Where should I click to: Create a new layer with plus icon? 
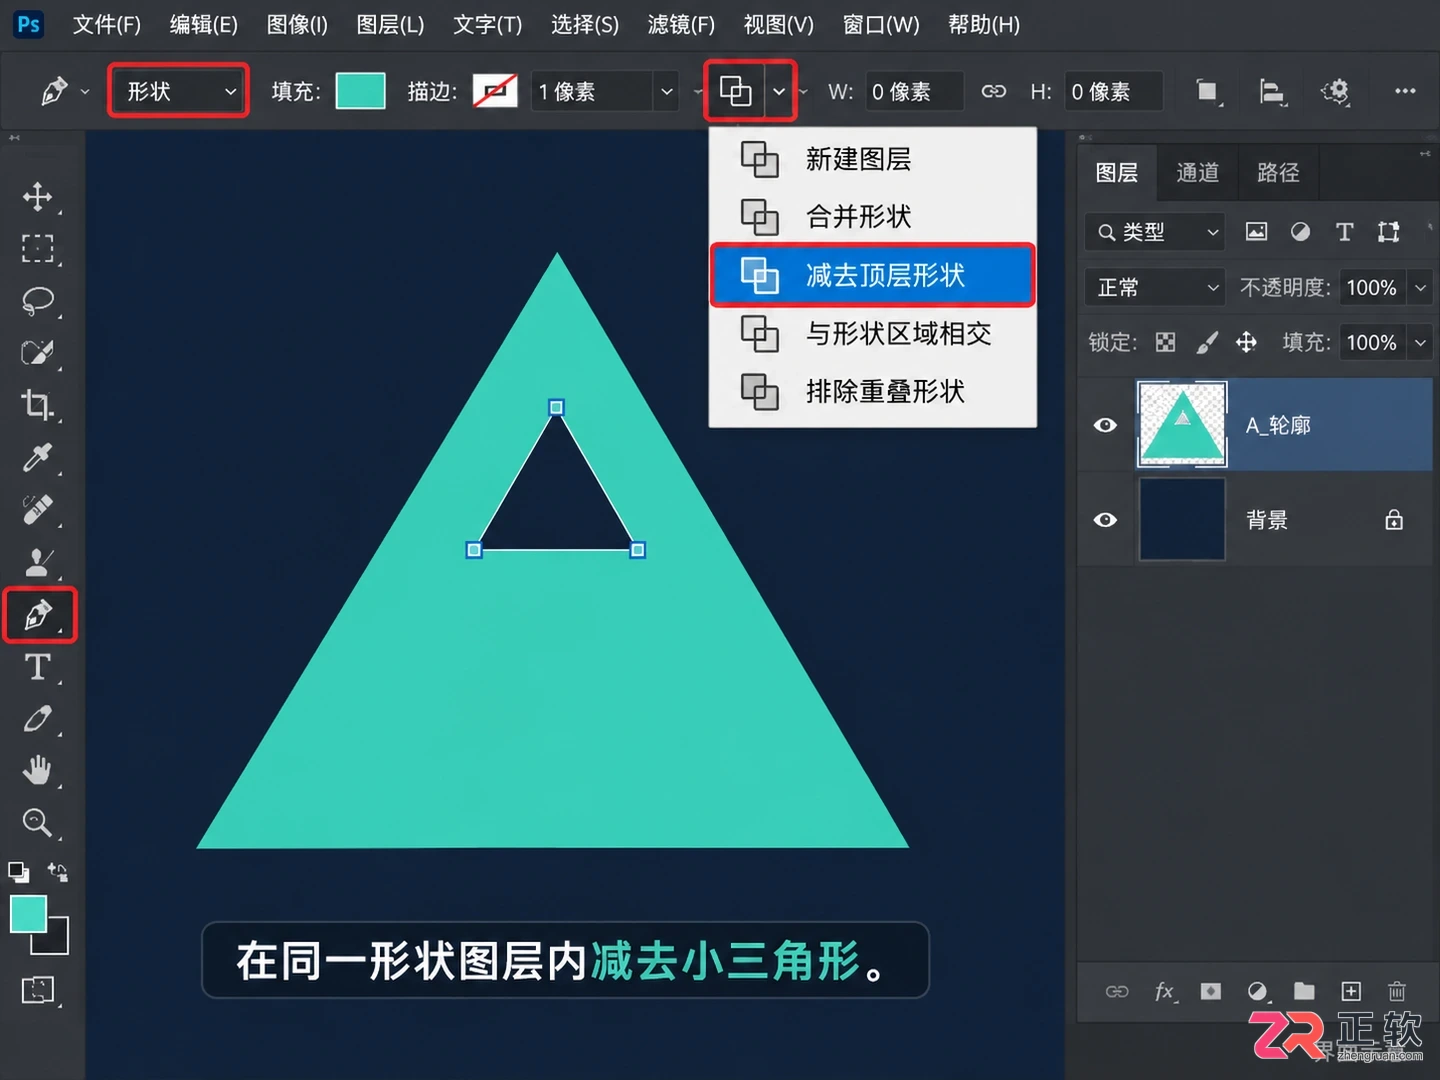click(x=1351, y=991)
